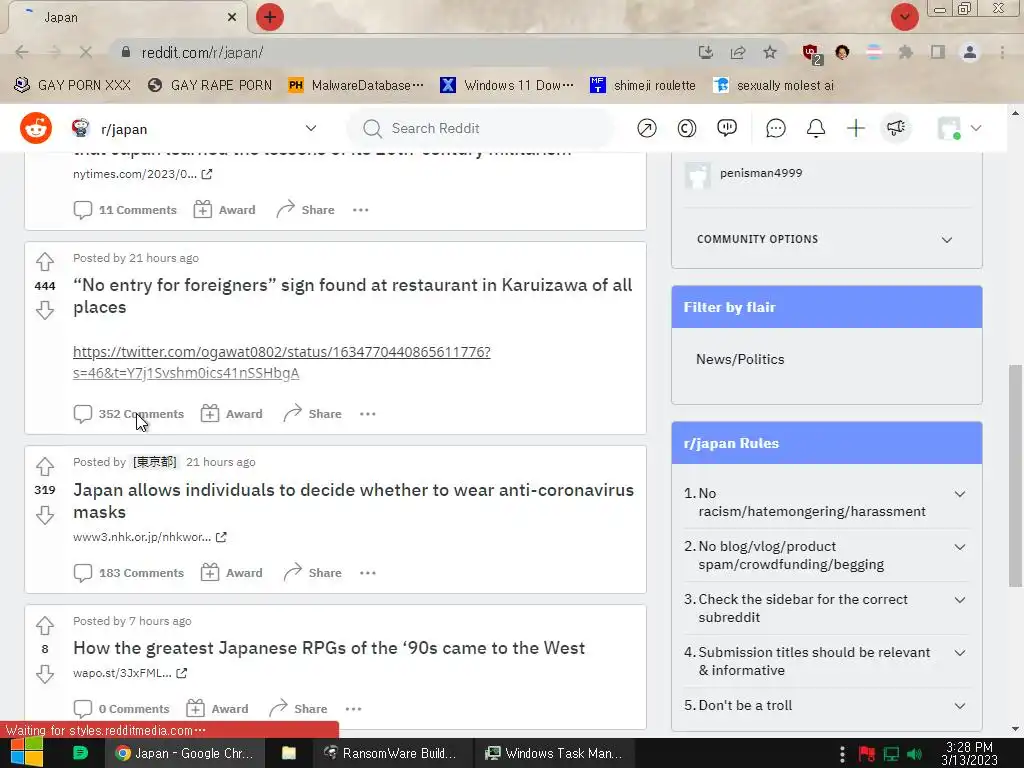Toggle the Chrome side panel icon

click(938, 52)
